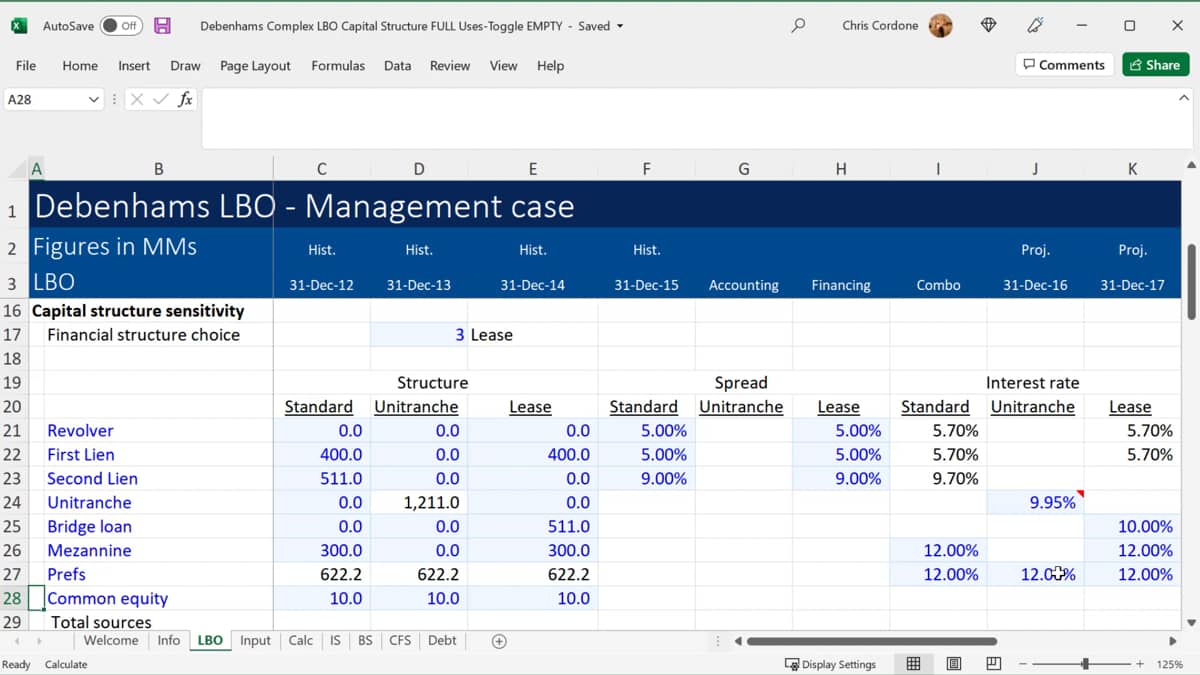Open the Page Layout ribbon tab
The height and width of the screenshot is (675, 1200).
(x=255, y=66)
